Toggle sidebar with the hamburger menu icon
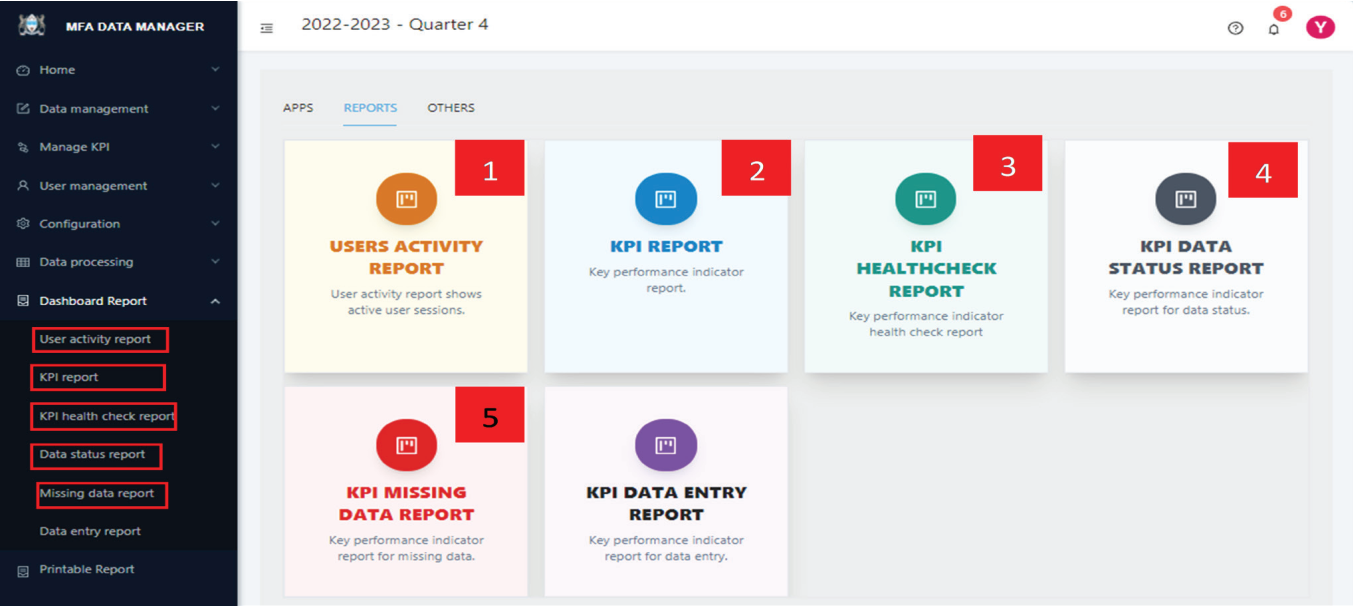This screenshot has height=606, width=1353. pos(267,28)
